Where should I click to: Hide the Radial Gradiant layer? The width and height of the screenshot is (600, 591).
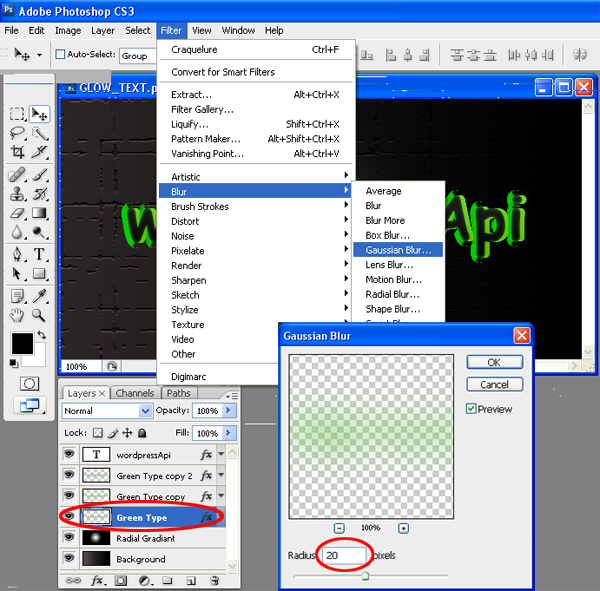(69, 537)
